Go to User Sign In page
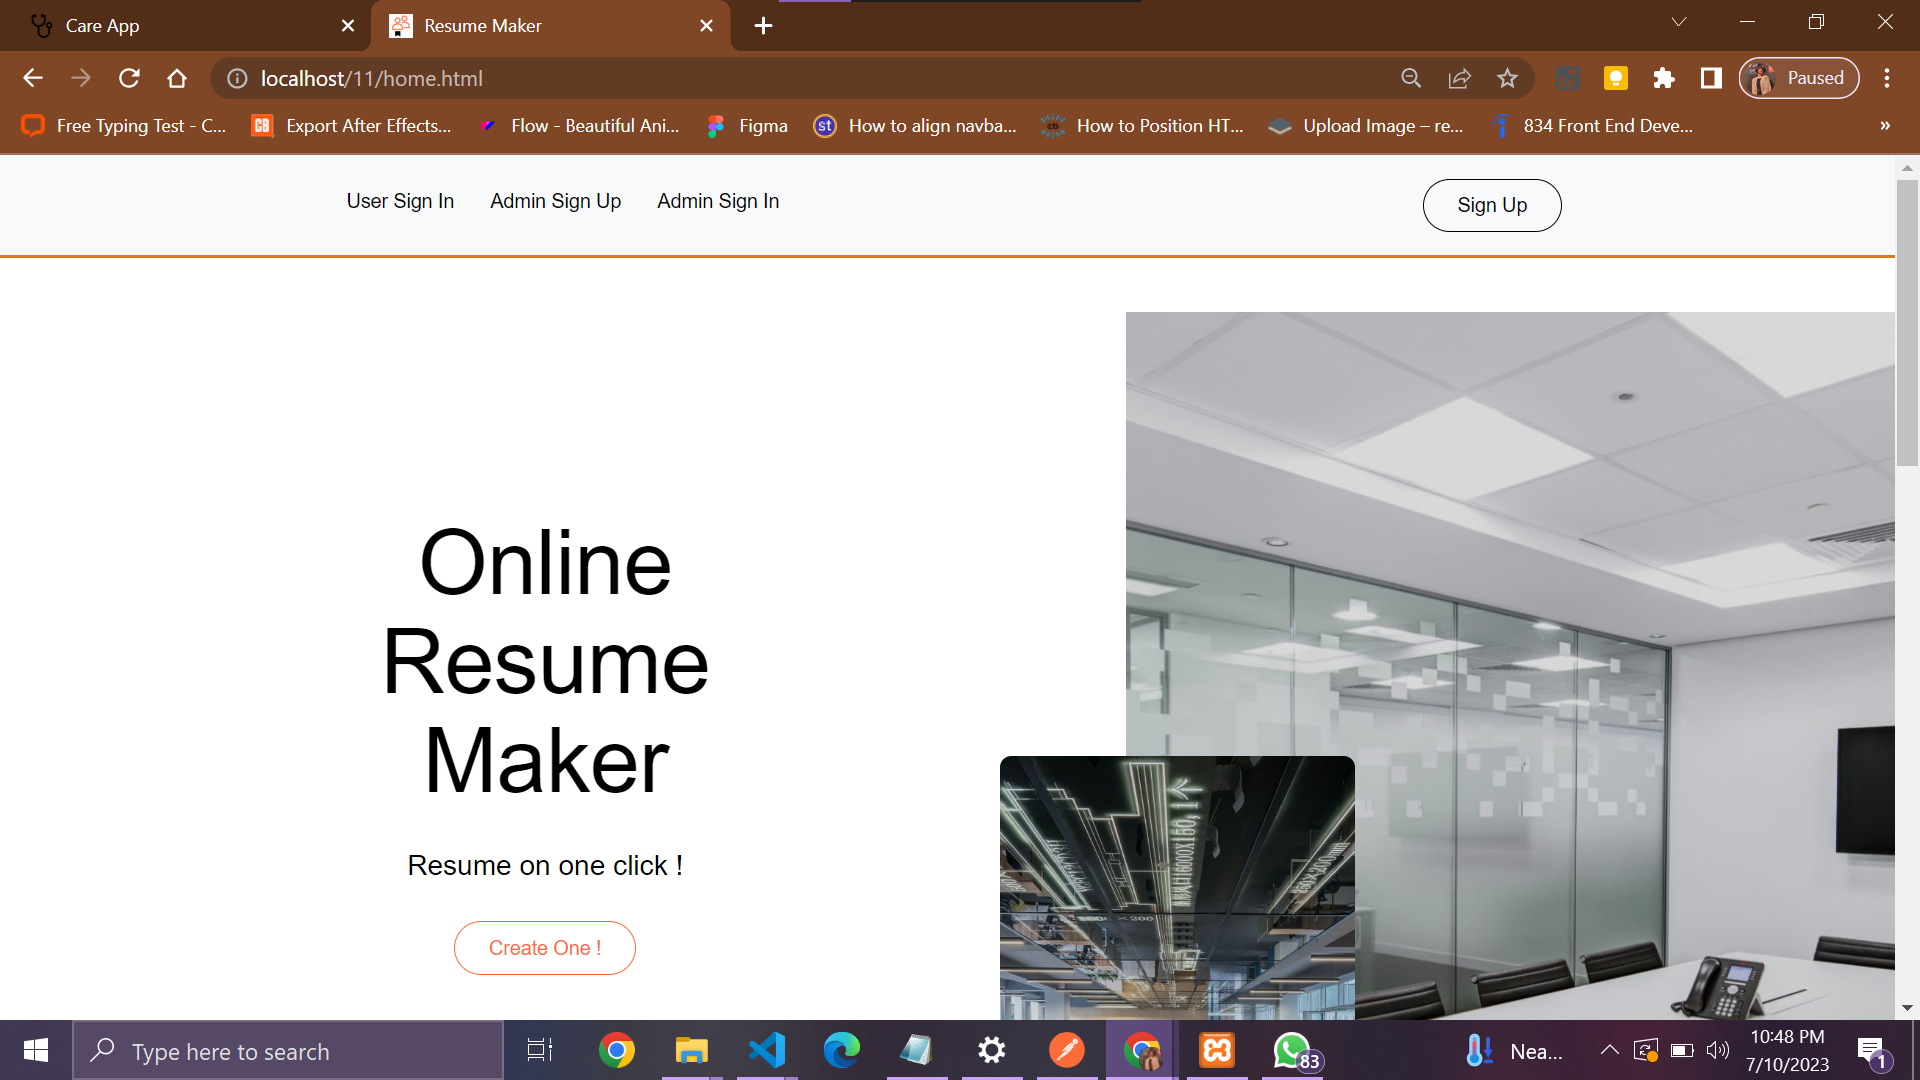 click(400, 201)
